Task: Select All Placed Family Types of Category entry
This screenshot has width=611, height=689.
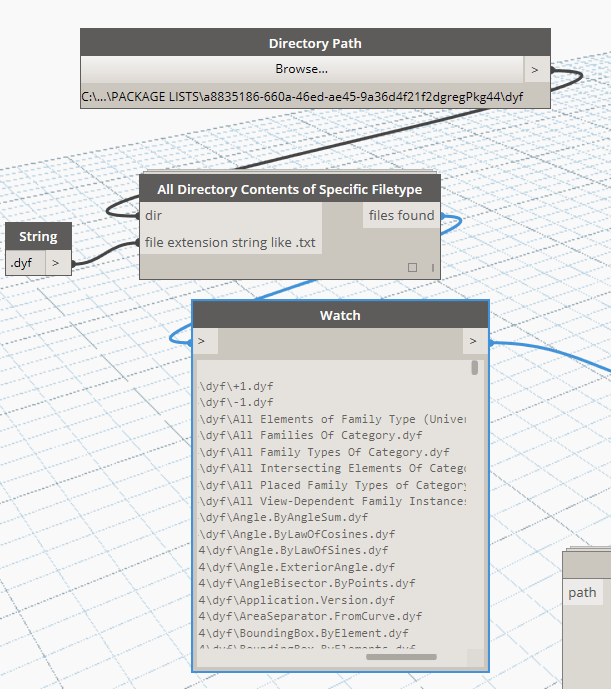Action: point(332,485)
